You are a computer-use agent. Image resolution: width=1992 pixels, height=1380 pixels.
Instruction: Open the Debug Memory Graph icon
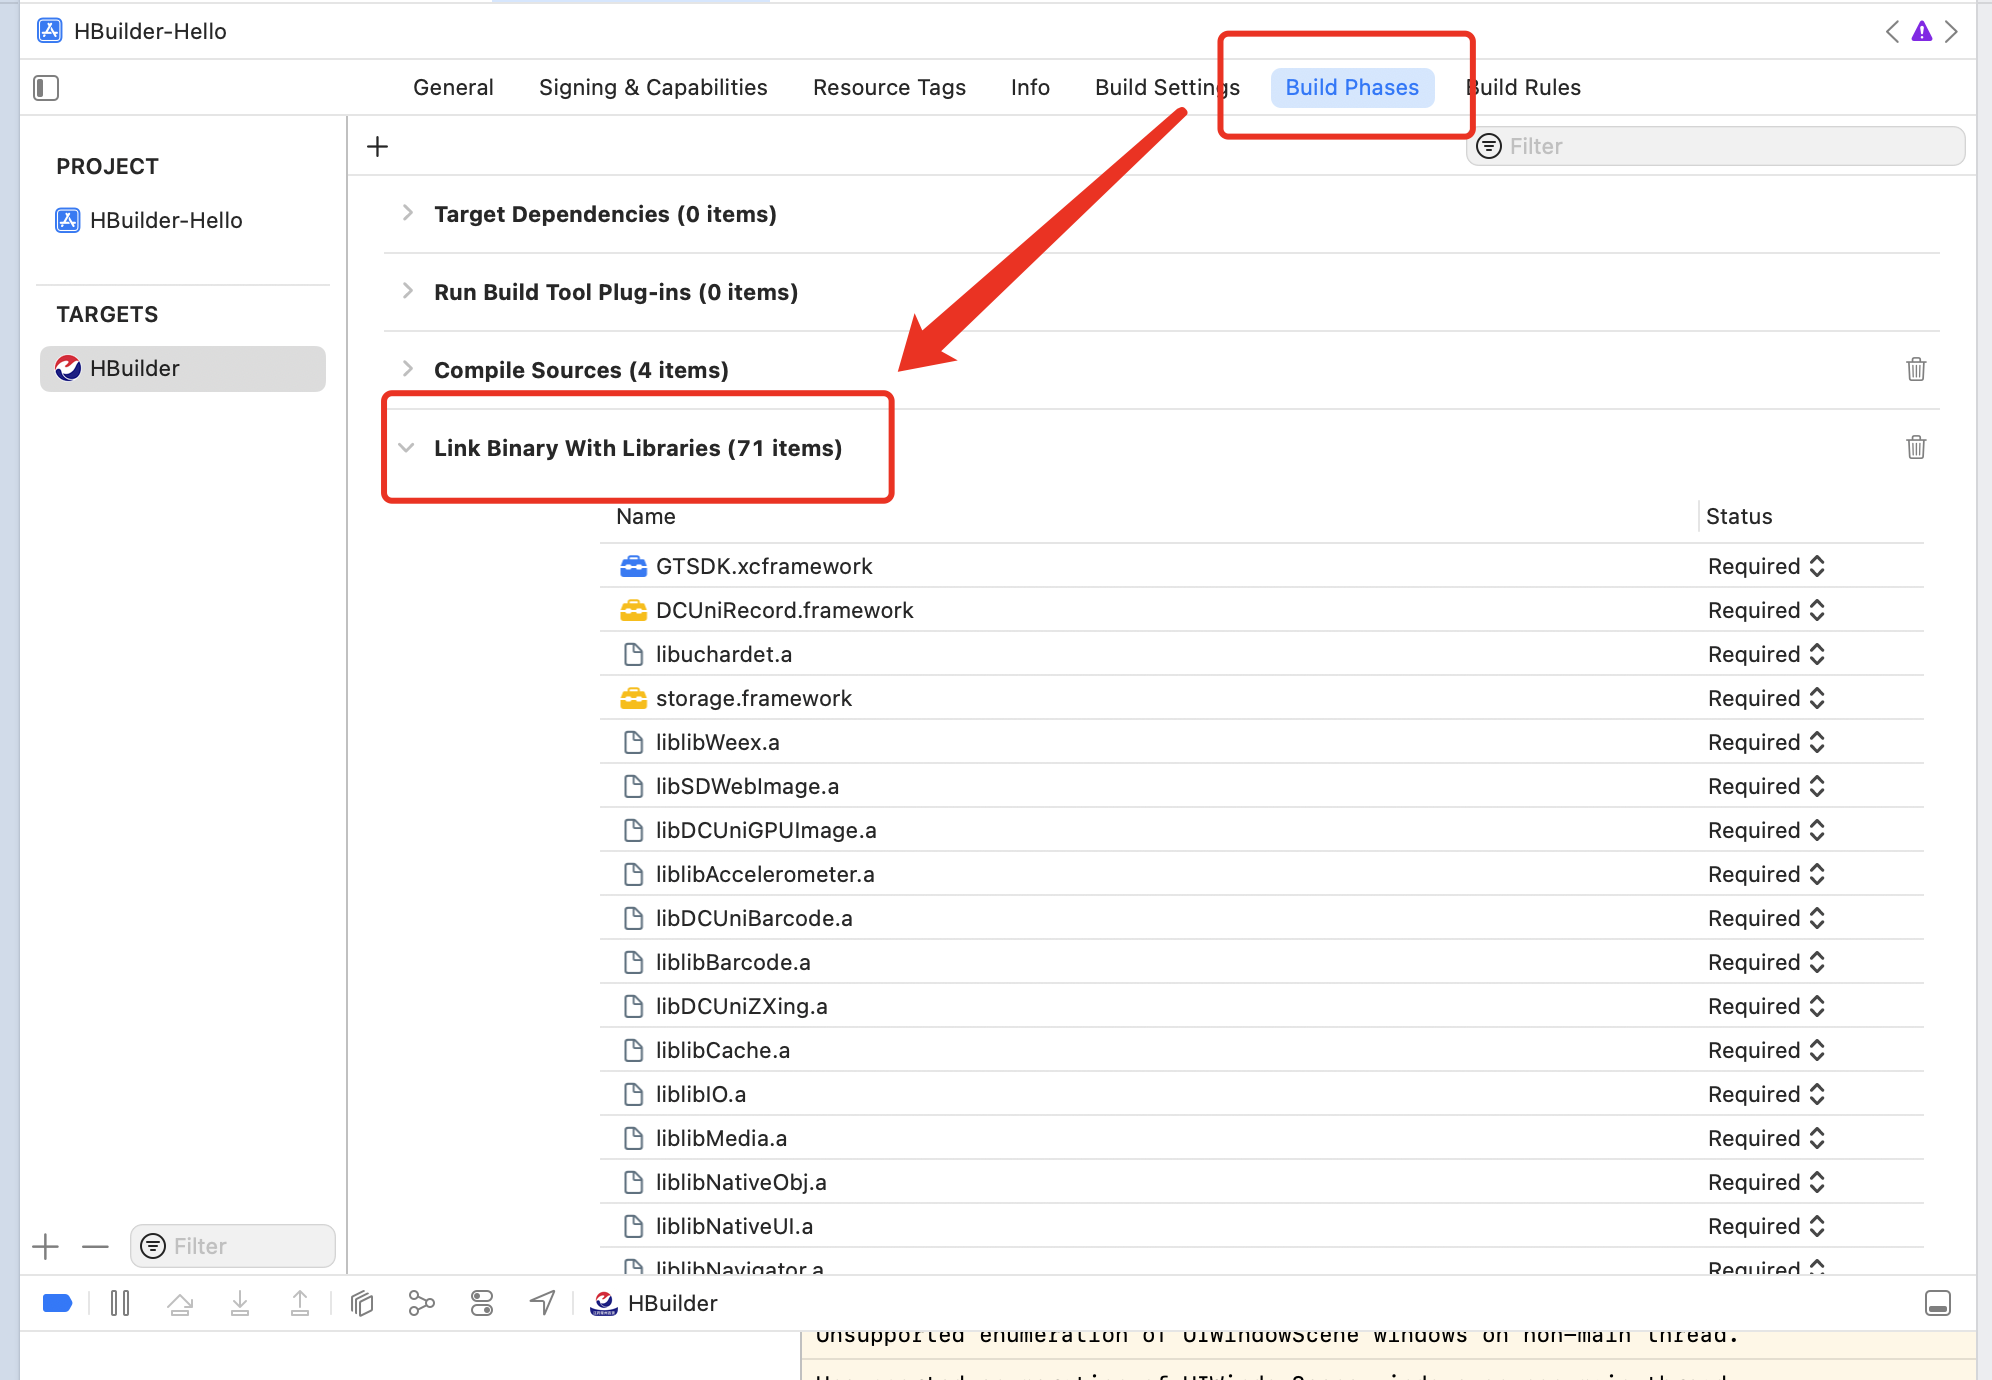(421, 1303)
